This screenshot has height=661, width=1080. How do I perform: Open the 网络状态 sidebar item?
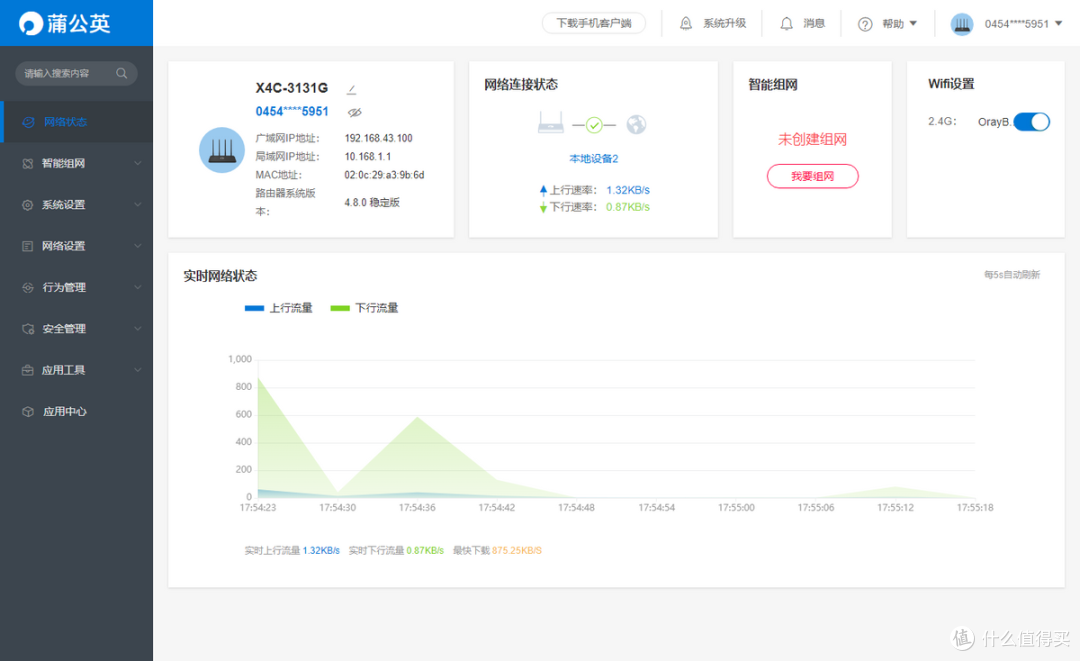[76, 122]
